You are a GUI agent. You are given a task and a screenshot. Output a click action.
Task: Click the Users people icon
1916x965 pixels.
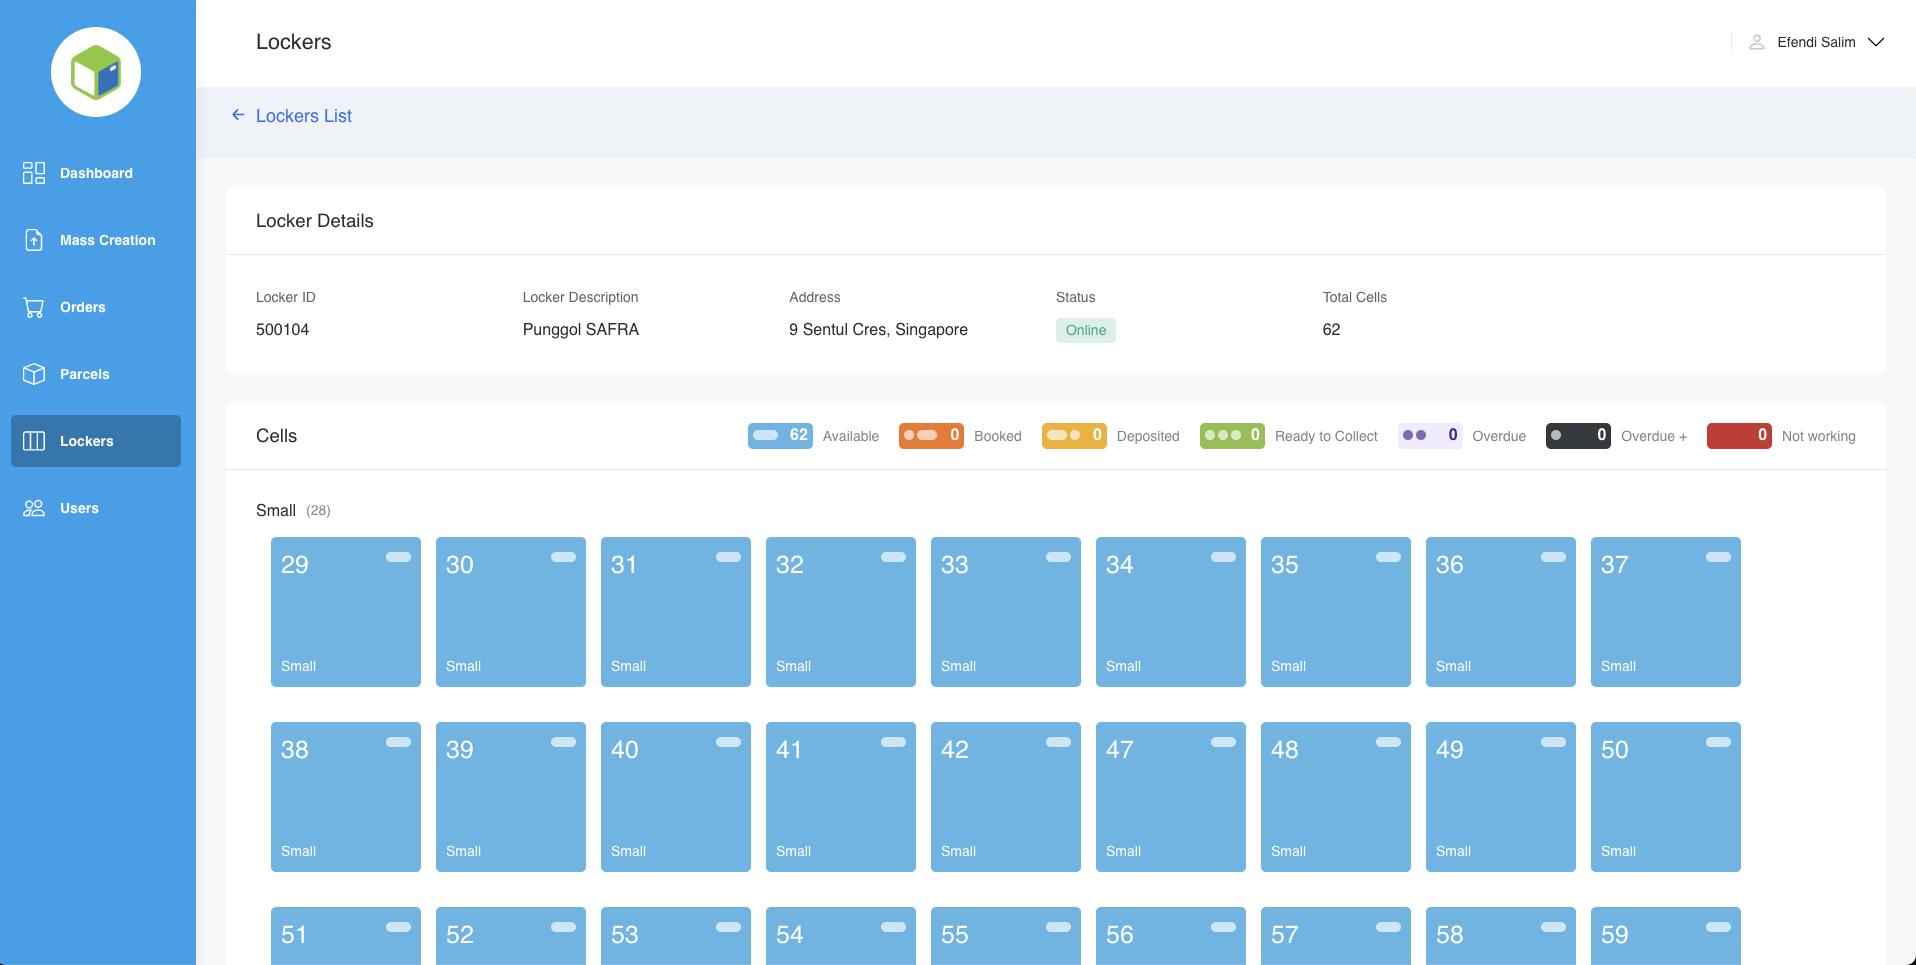point(34,508)
